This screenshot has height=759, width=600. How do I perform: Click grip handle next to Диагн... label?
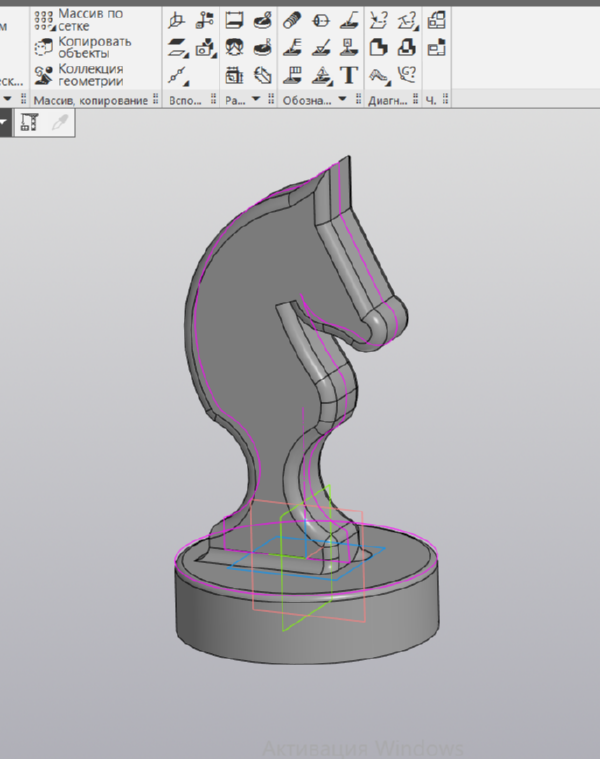pyautogui.click(x=416, y=99)
